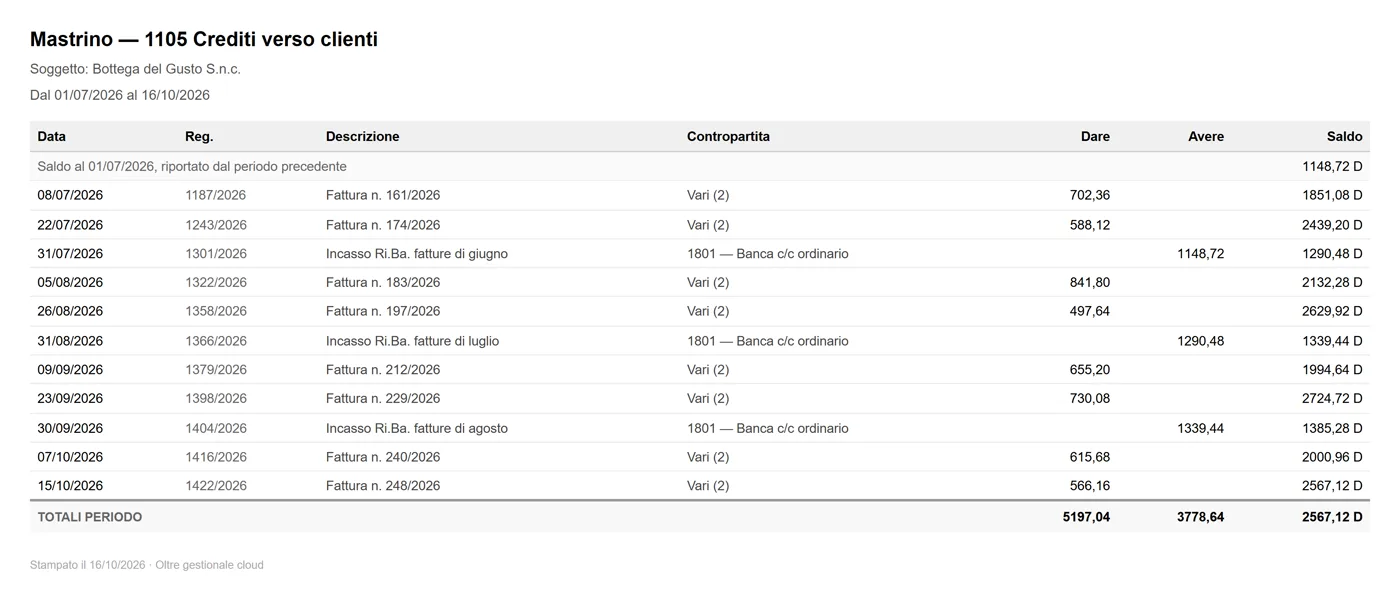This screenshot has height=600, width=1400.
Task: Click the TOTALI PERIODO row label
Action: coord(90,518)
